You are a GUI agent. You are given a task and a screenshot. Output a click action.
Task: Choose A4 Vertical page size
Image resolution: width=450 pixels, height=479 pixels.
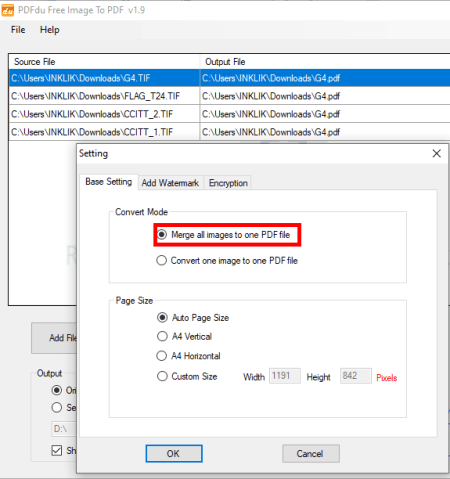[184, 336]
